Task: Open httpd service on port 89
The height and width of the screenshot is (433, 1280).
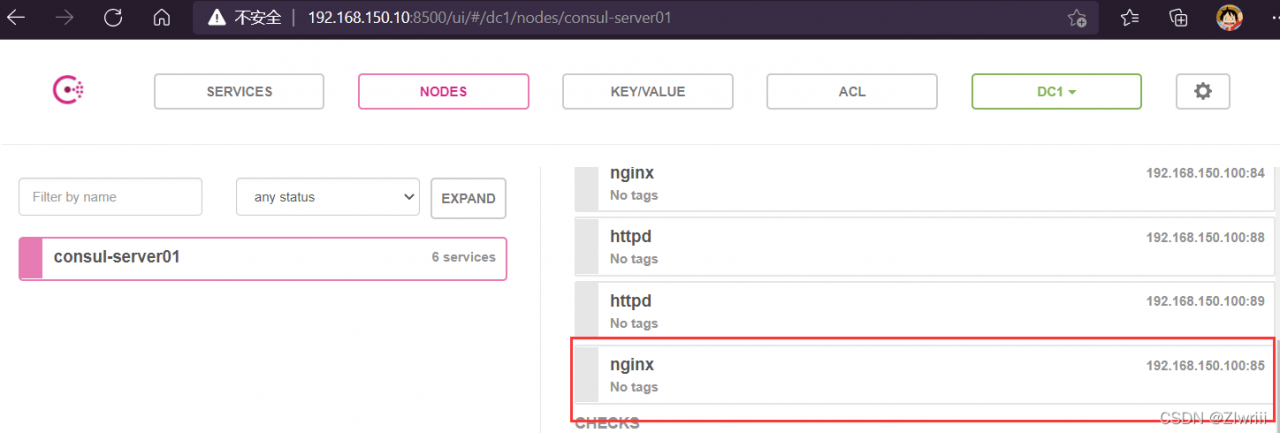Action: coord(924,310)
